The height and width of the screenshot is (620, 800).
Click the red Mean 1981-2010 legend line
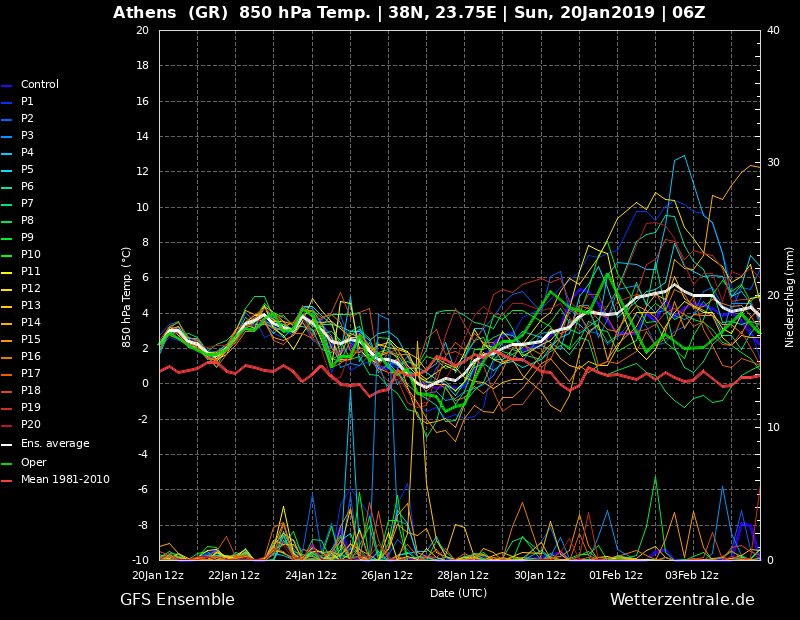pos(6,481)
